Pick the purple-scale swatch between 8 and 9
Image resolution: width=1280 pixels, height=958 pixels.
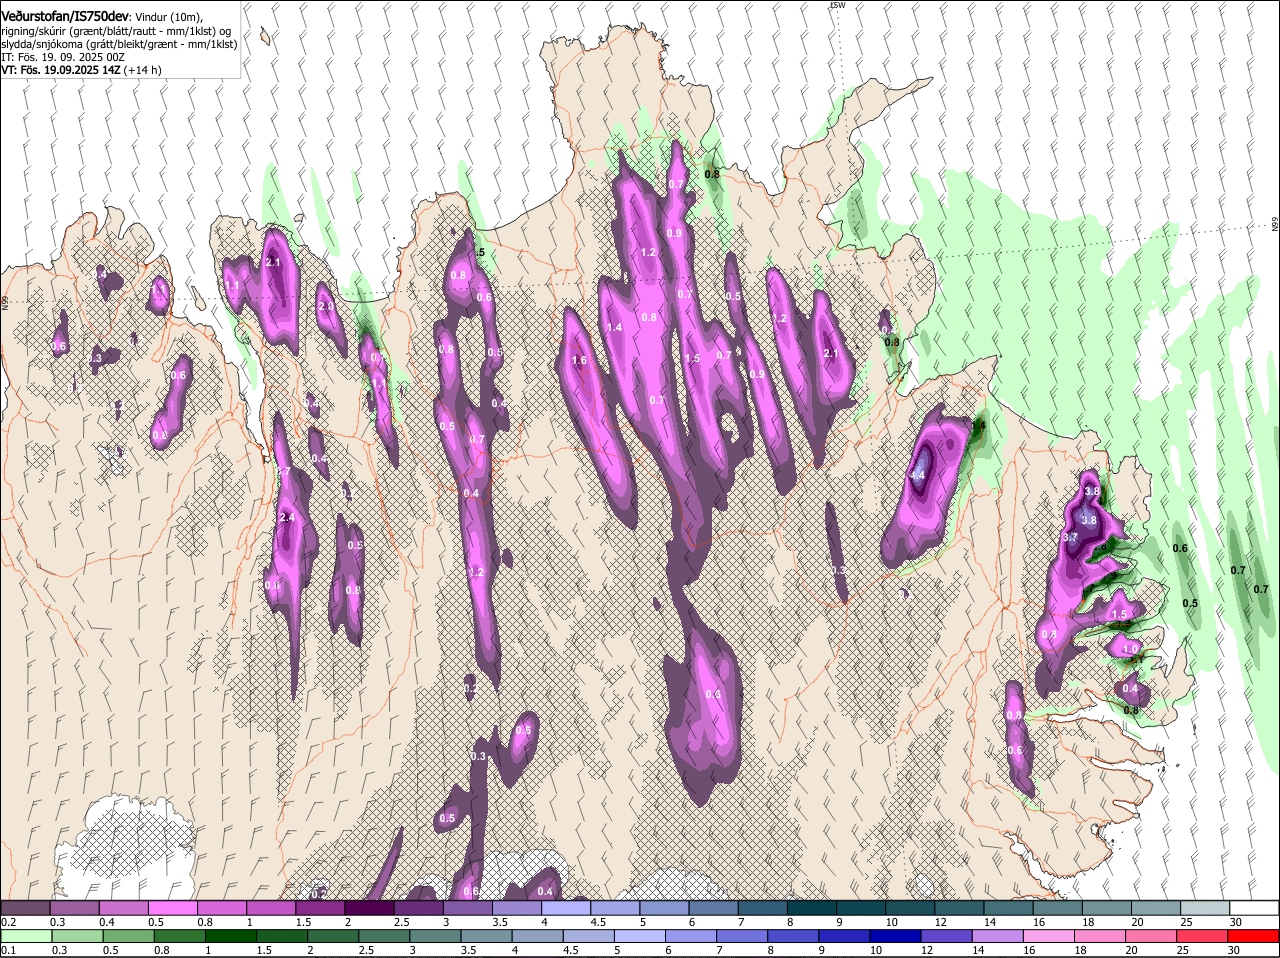click(x=812, y=908)
